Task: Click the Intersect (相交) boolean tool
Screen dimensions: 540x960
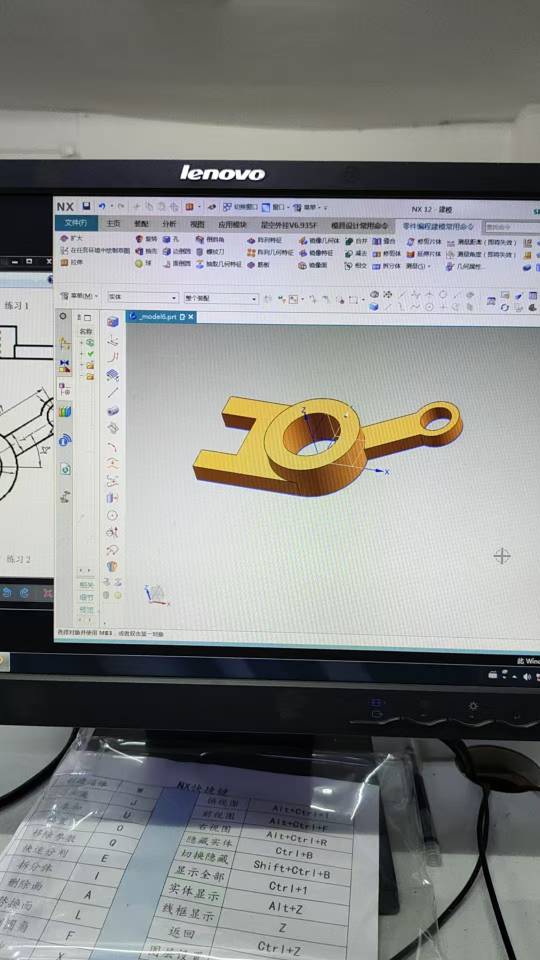Action: (356, 266)
